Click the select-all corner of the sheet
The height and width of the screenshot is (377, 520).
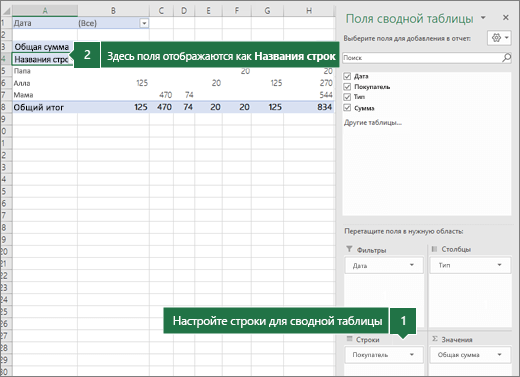point(6,11)
